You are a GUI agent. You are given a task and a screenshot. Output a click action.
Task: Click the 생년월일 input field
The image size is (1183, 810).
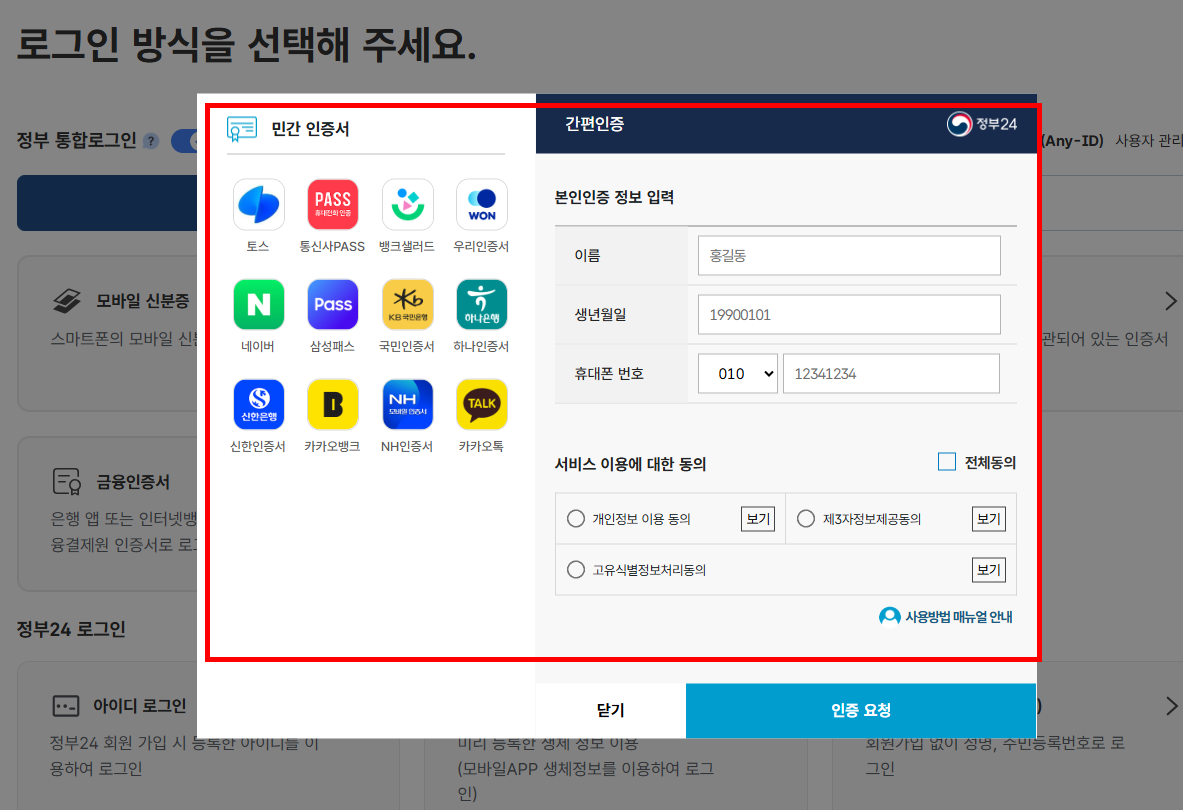[x=849, y=314]
